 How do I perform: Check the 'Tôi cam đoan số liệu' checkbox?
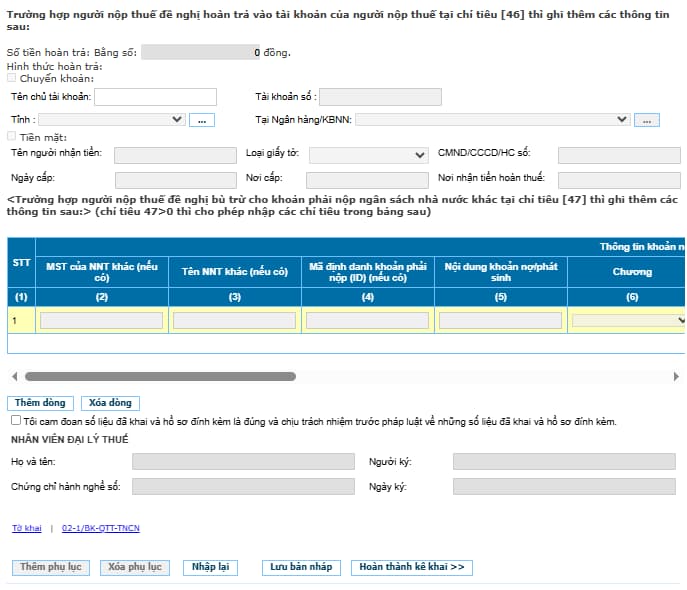click(x=16, y=420)
